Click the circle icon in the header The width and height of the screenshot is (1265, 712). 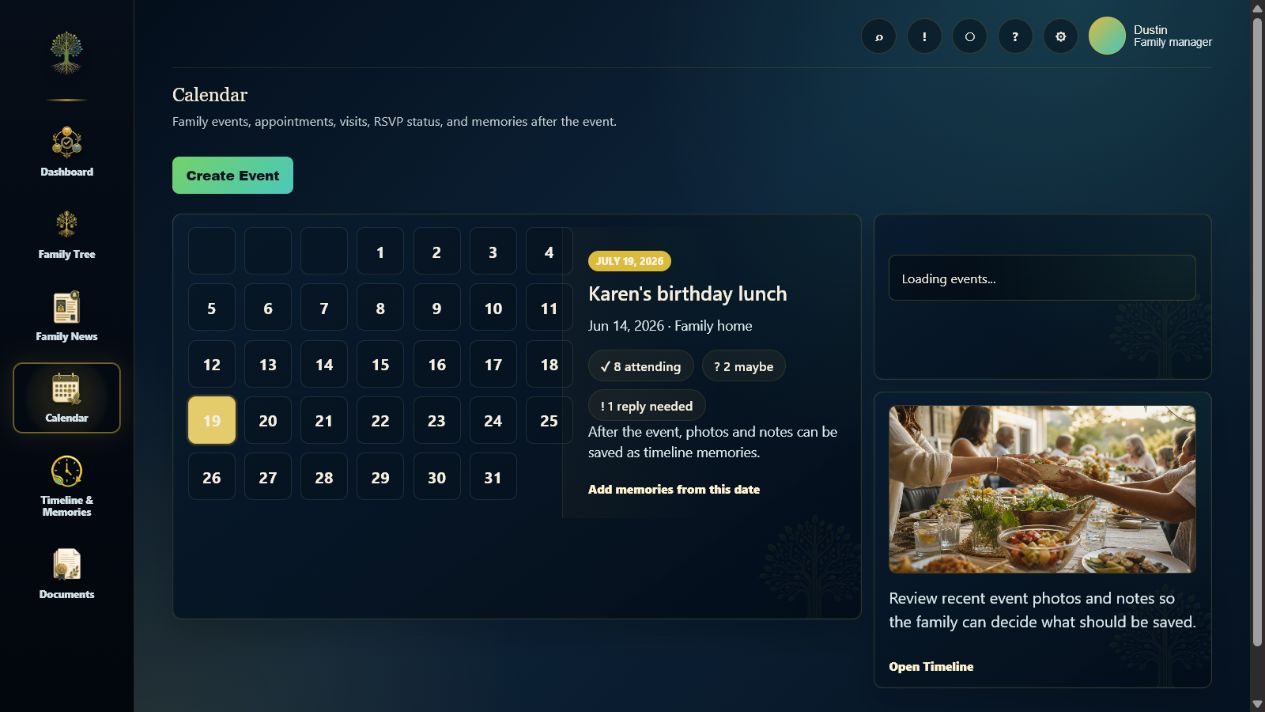(970, 37)
